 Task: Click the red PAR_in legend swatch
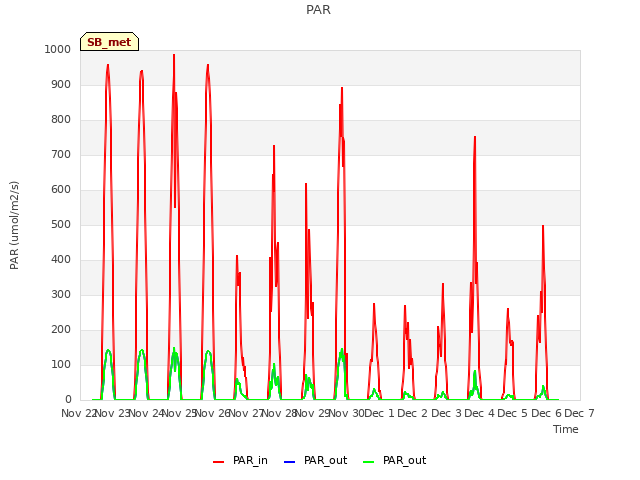[218, 462]
